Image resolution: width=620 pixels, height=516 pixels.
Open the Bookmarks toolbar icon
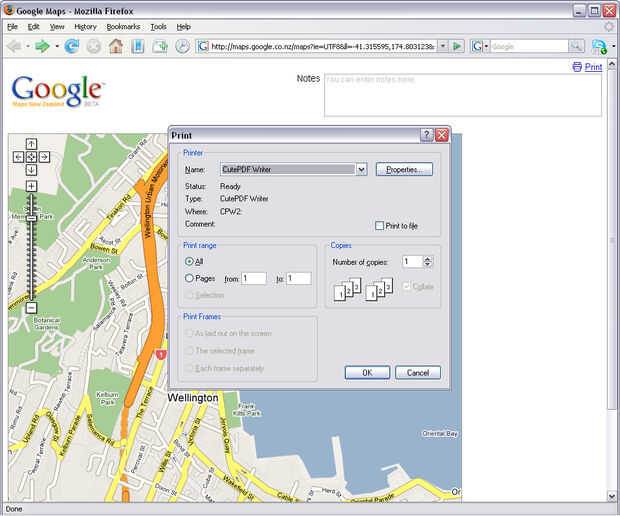[138, 46]
